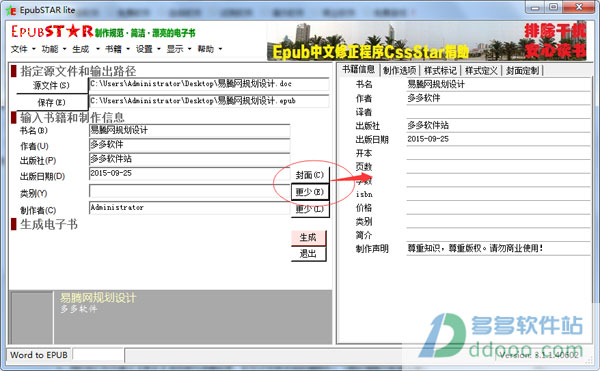
Task: Click the empty 价格 field
Action: point(498,208)
